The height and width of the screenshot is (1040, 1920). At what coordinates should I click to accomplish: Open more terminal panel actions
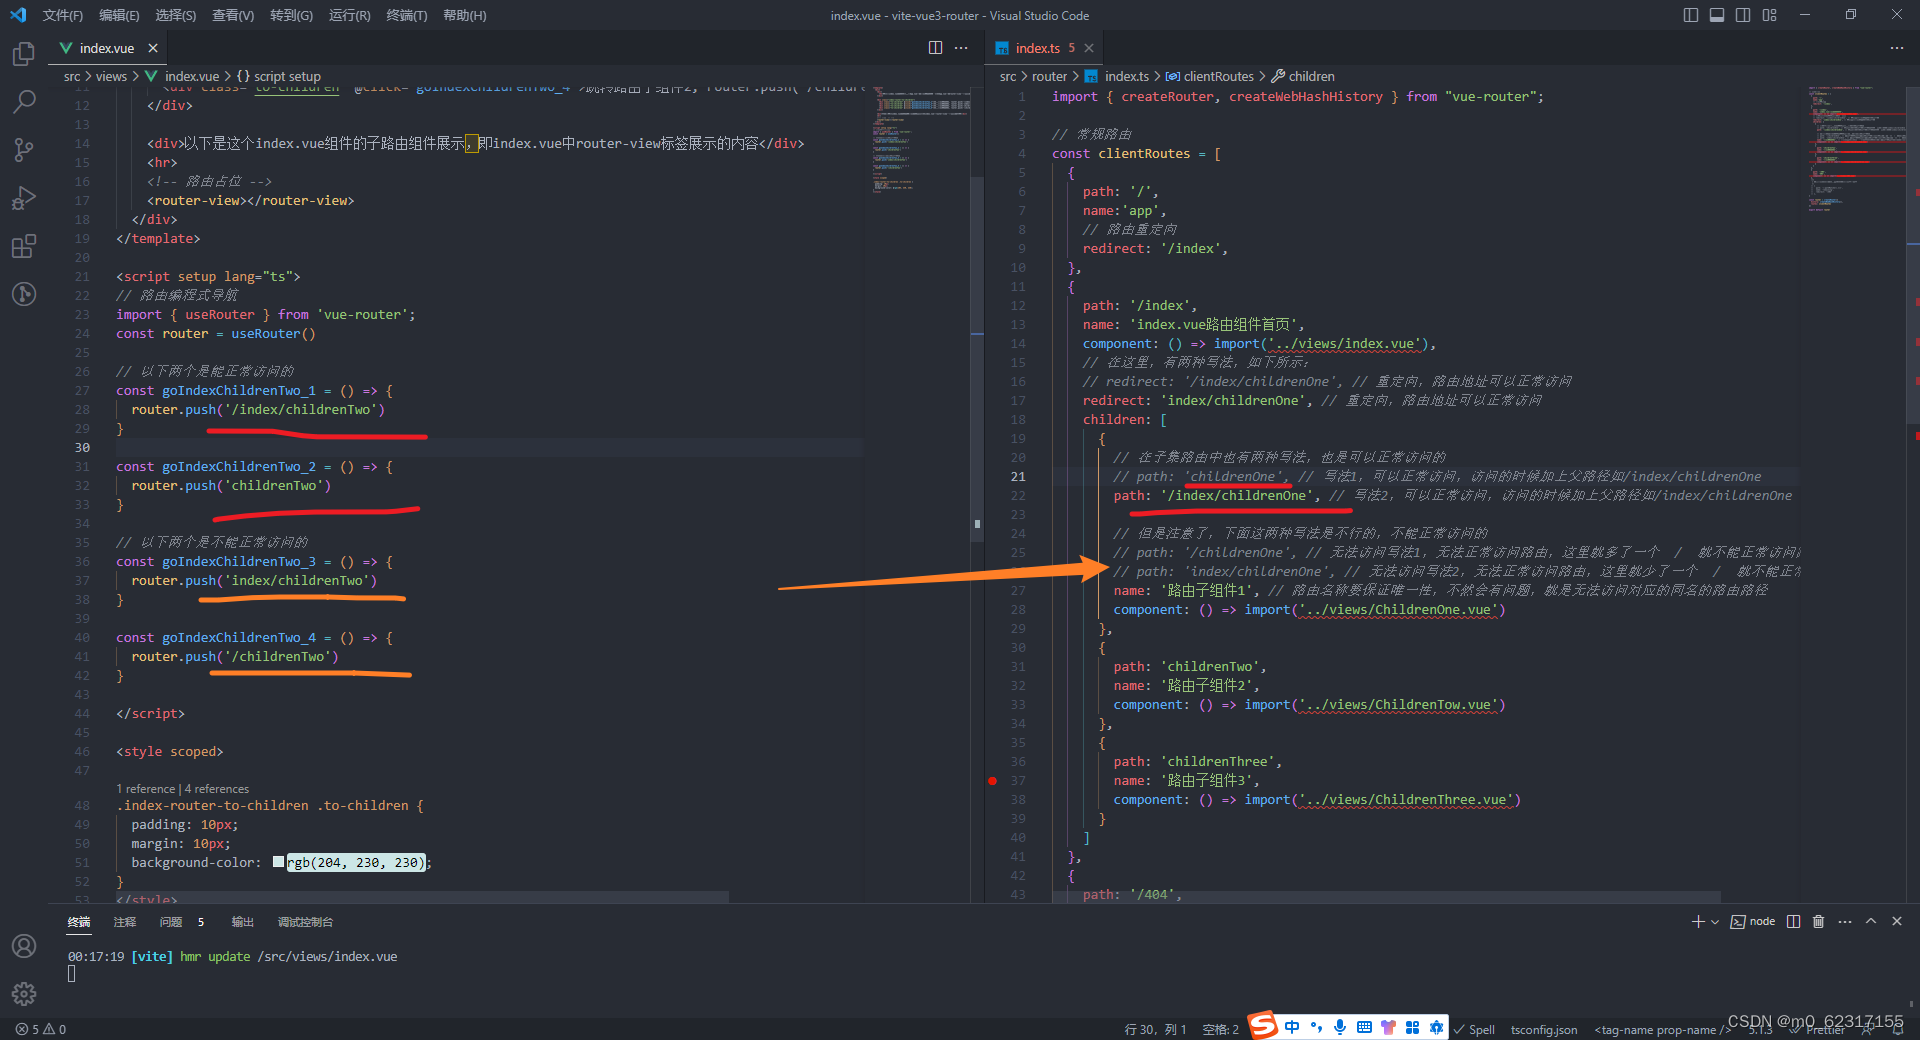tap(1845, 921)
